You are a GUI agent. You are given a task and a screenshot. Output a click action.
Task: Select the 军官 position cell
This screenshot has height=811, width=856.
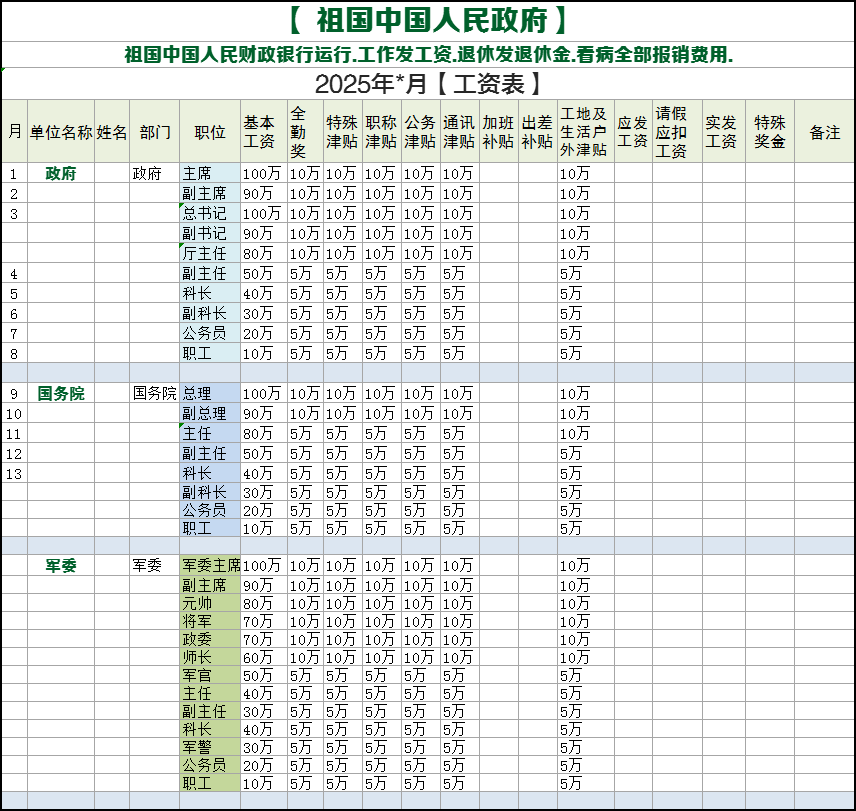(x=210, y=675)
